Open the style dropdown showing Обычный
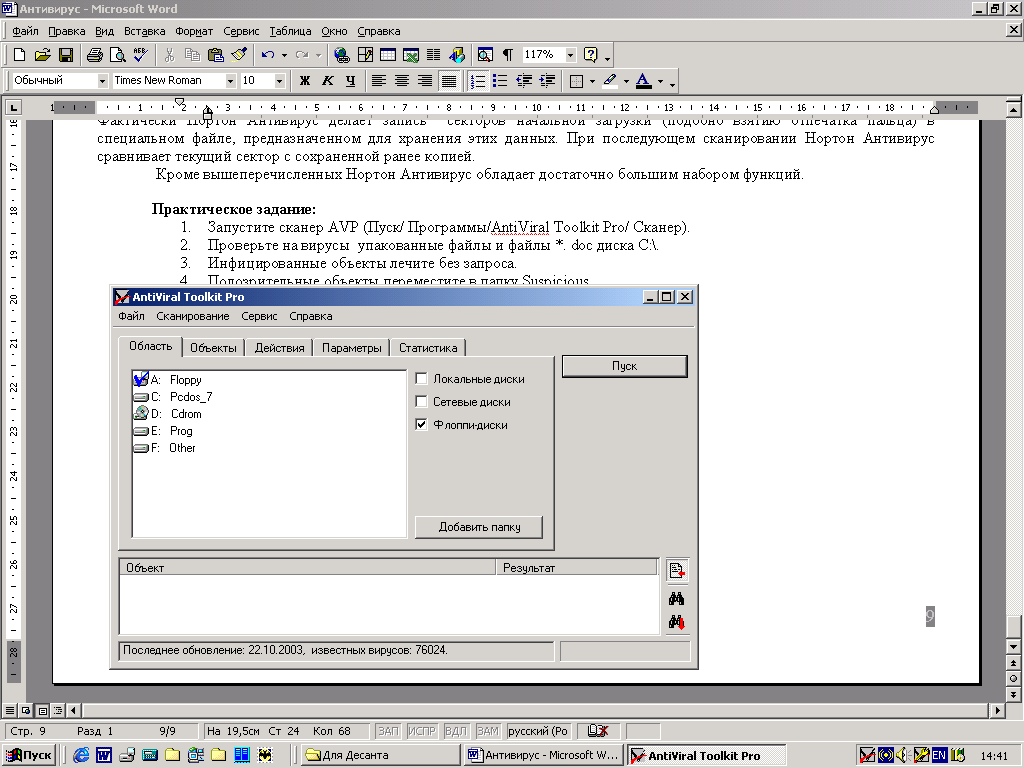The image size is (1024, 768). click(x=102, y=80)
